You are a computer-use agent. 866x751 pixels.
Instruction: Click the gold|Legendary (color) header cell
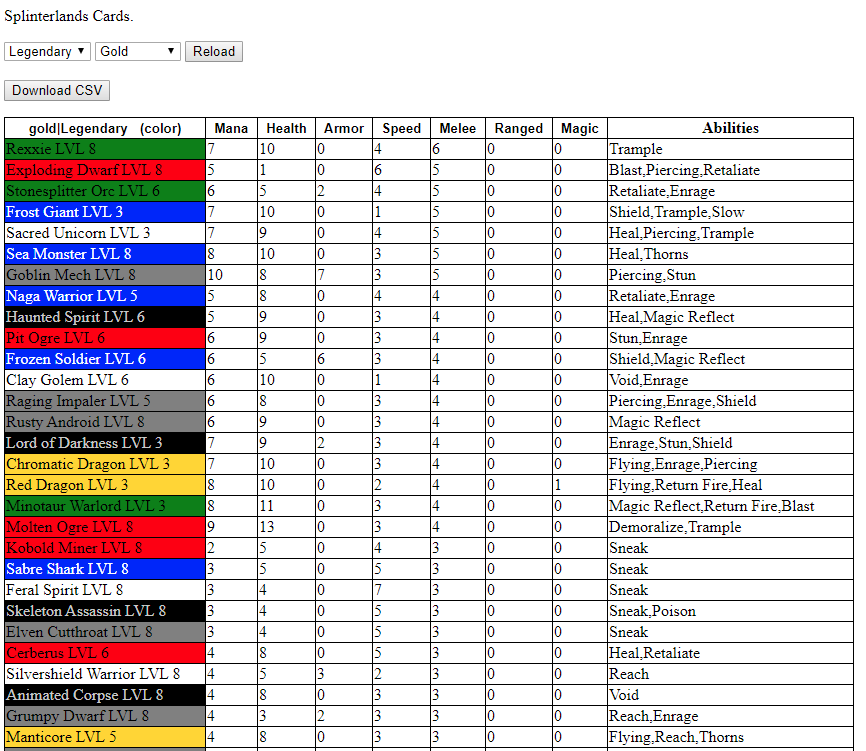point(105,128)
